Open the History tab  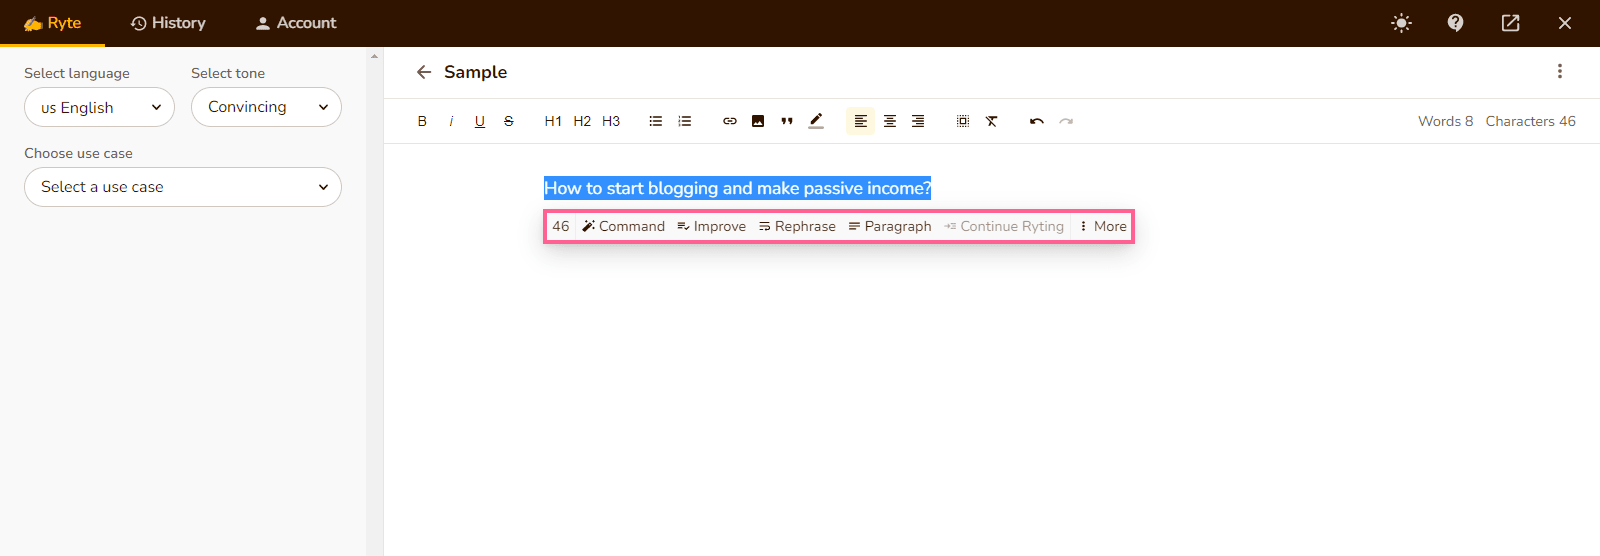tap(168, 23)
